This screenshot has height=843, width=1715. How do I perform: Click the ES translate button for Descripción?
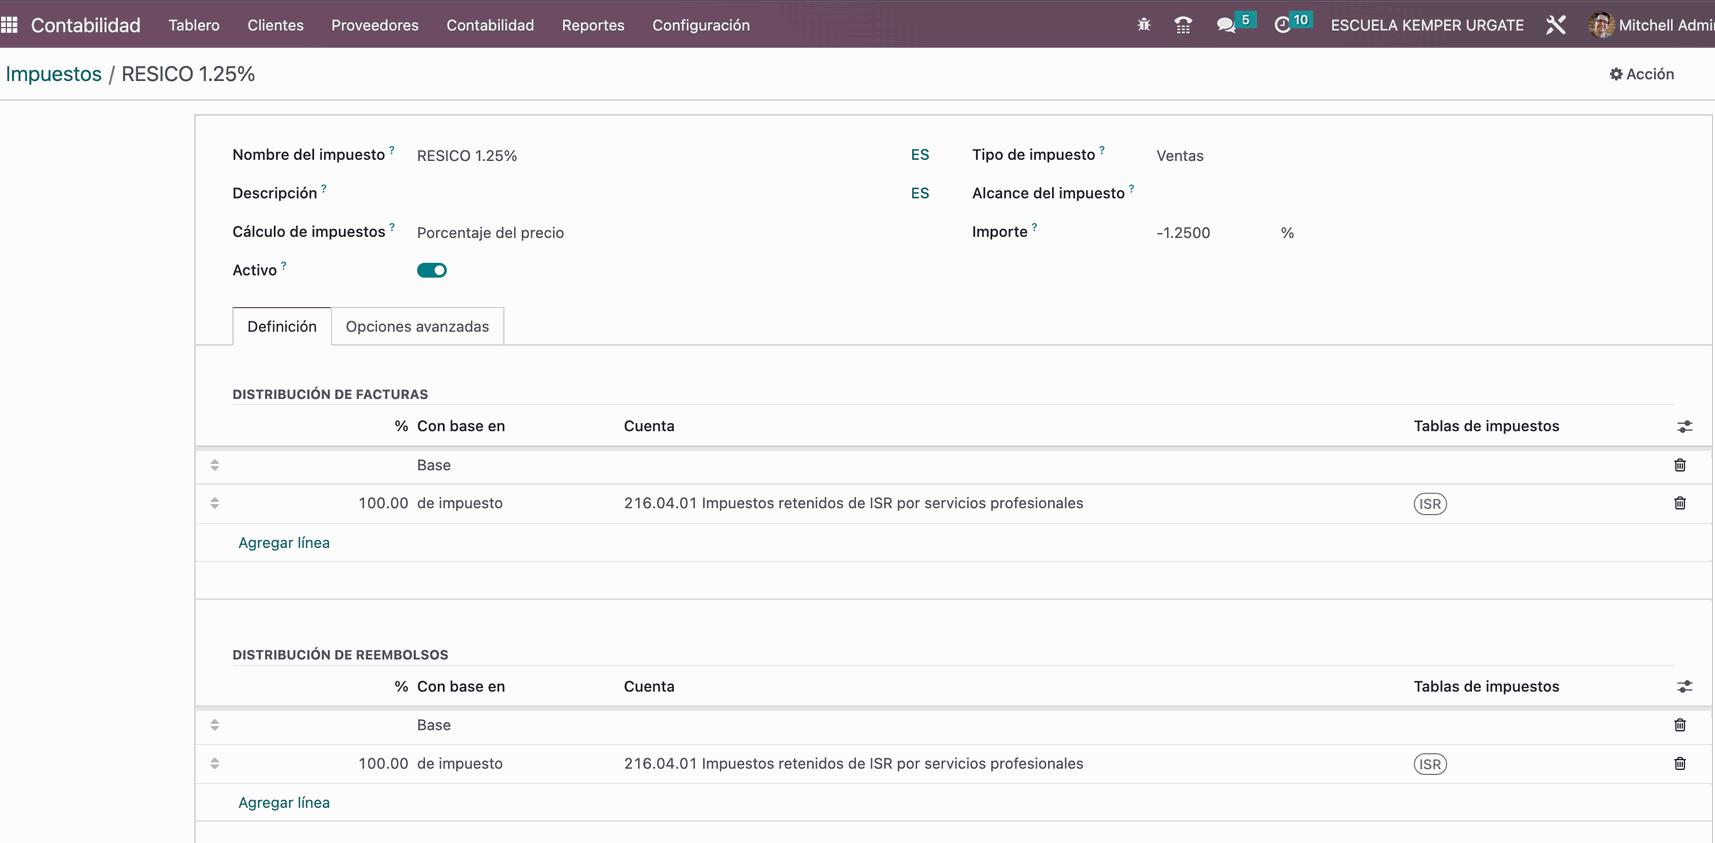920,194
